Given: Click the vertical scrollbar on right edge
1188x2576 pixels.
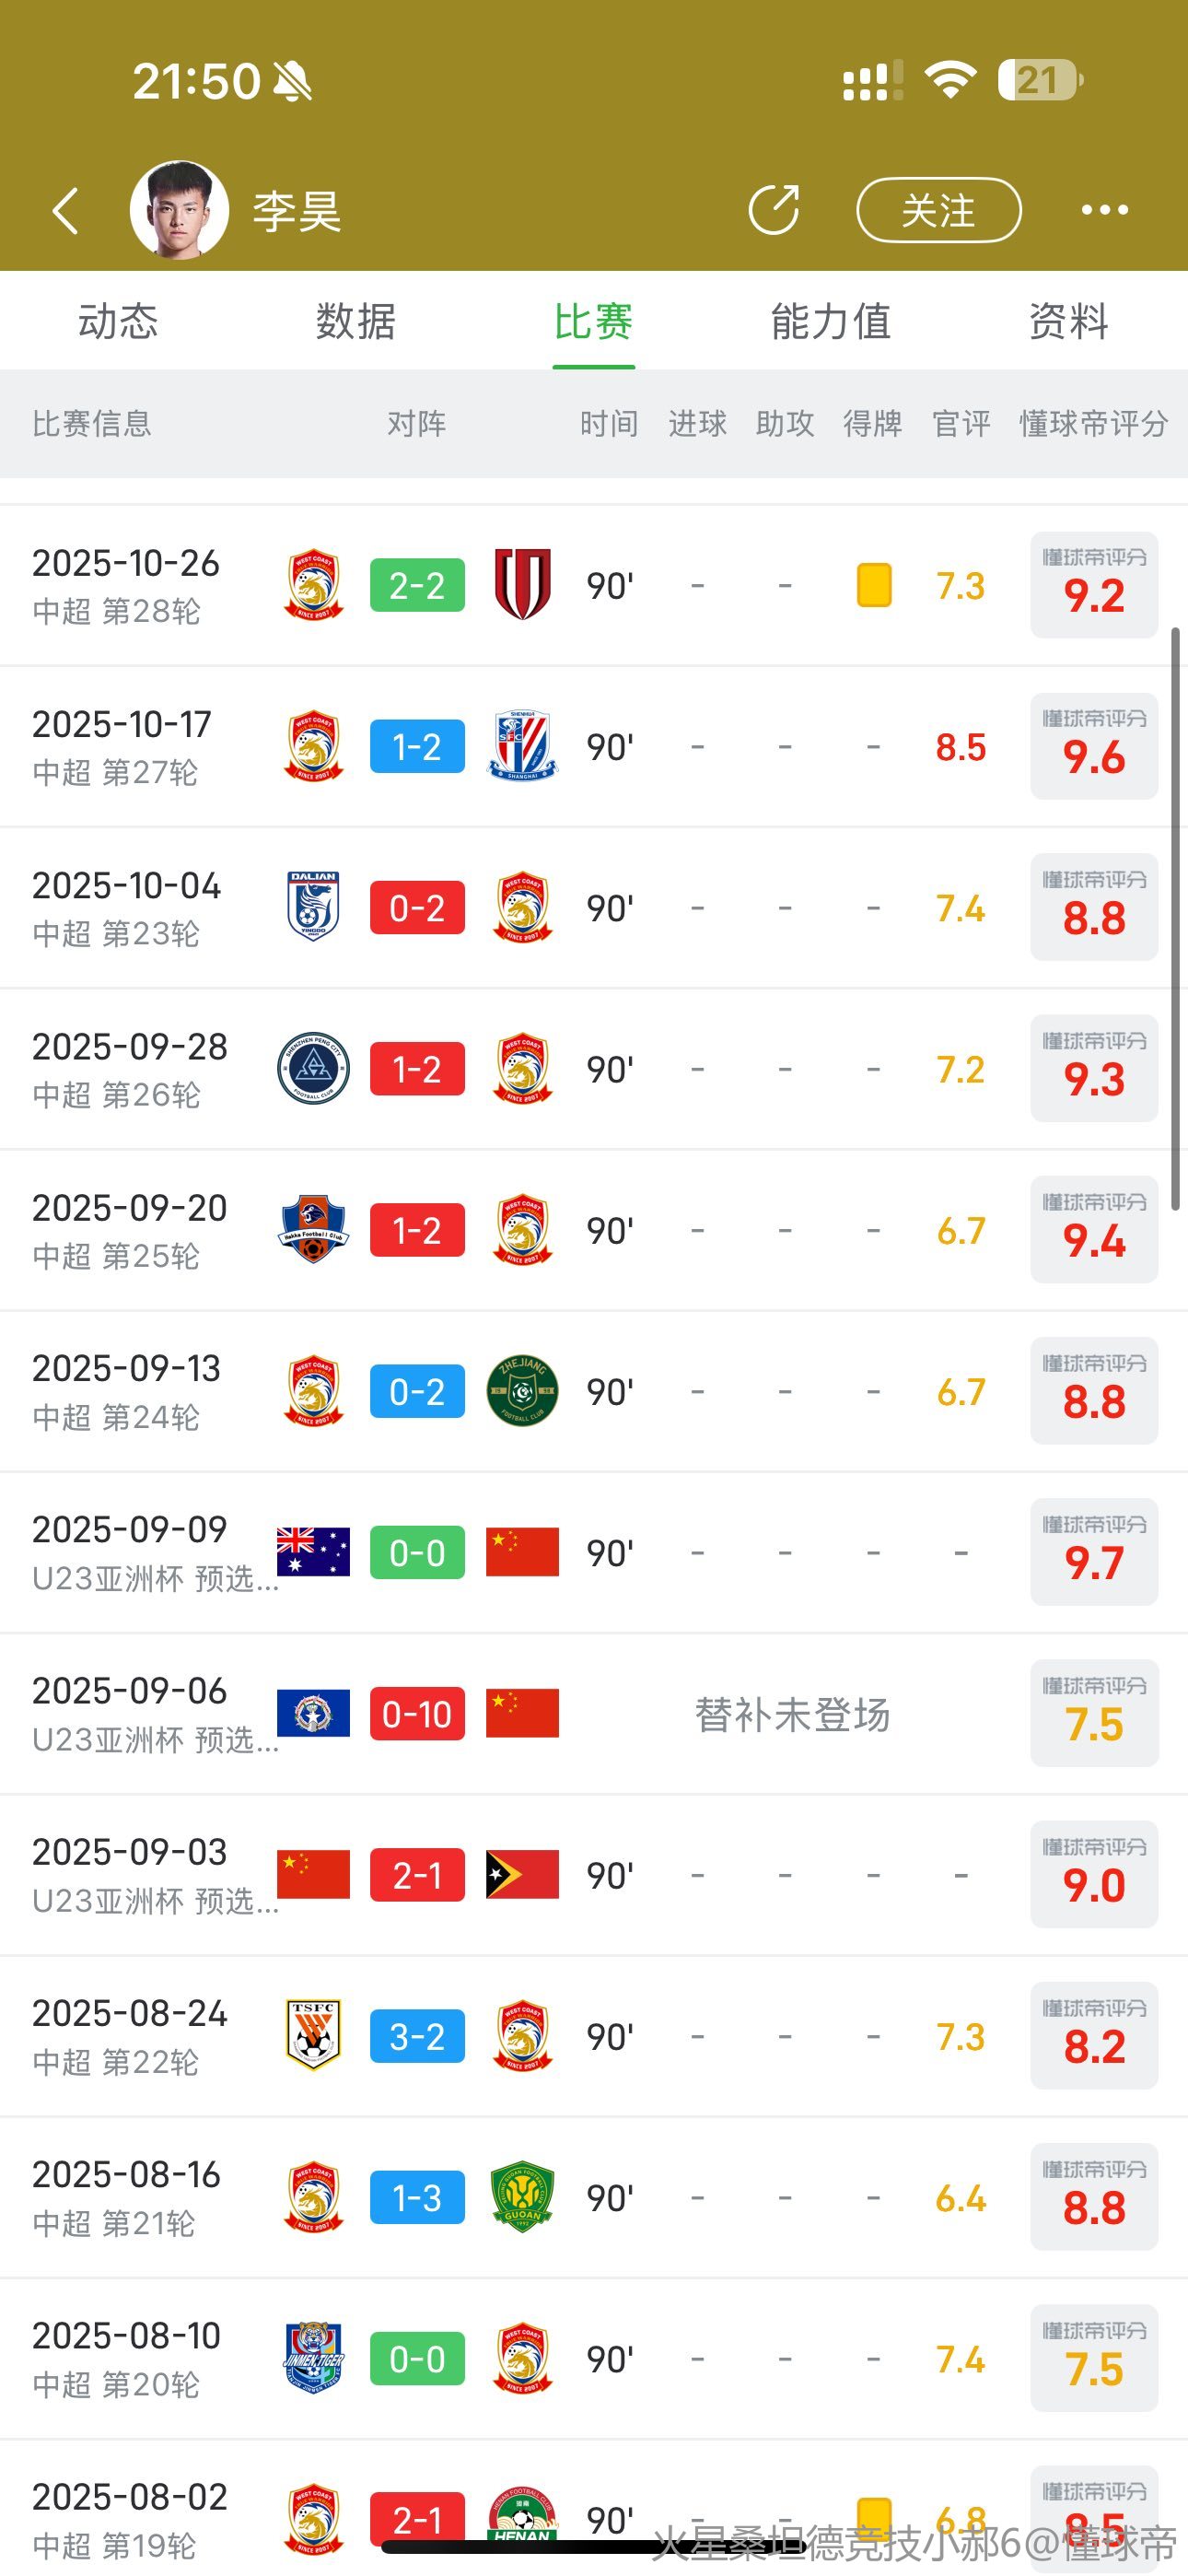Looking at the screenshot, I should point(1176,920).
